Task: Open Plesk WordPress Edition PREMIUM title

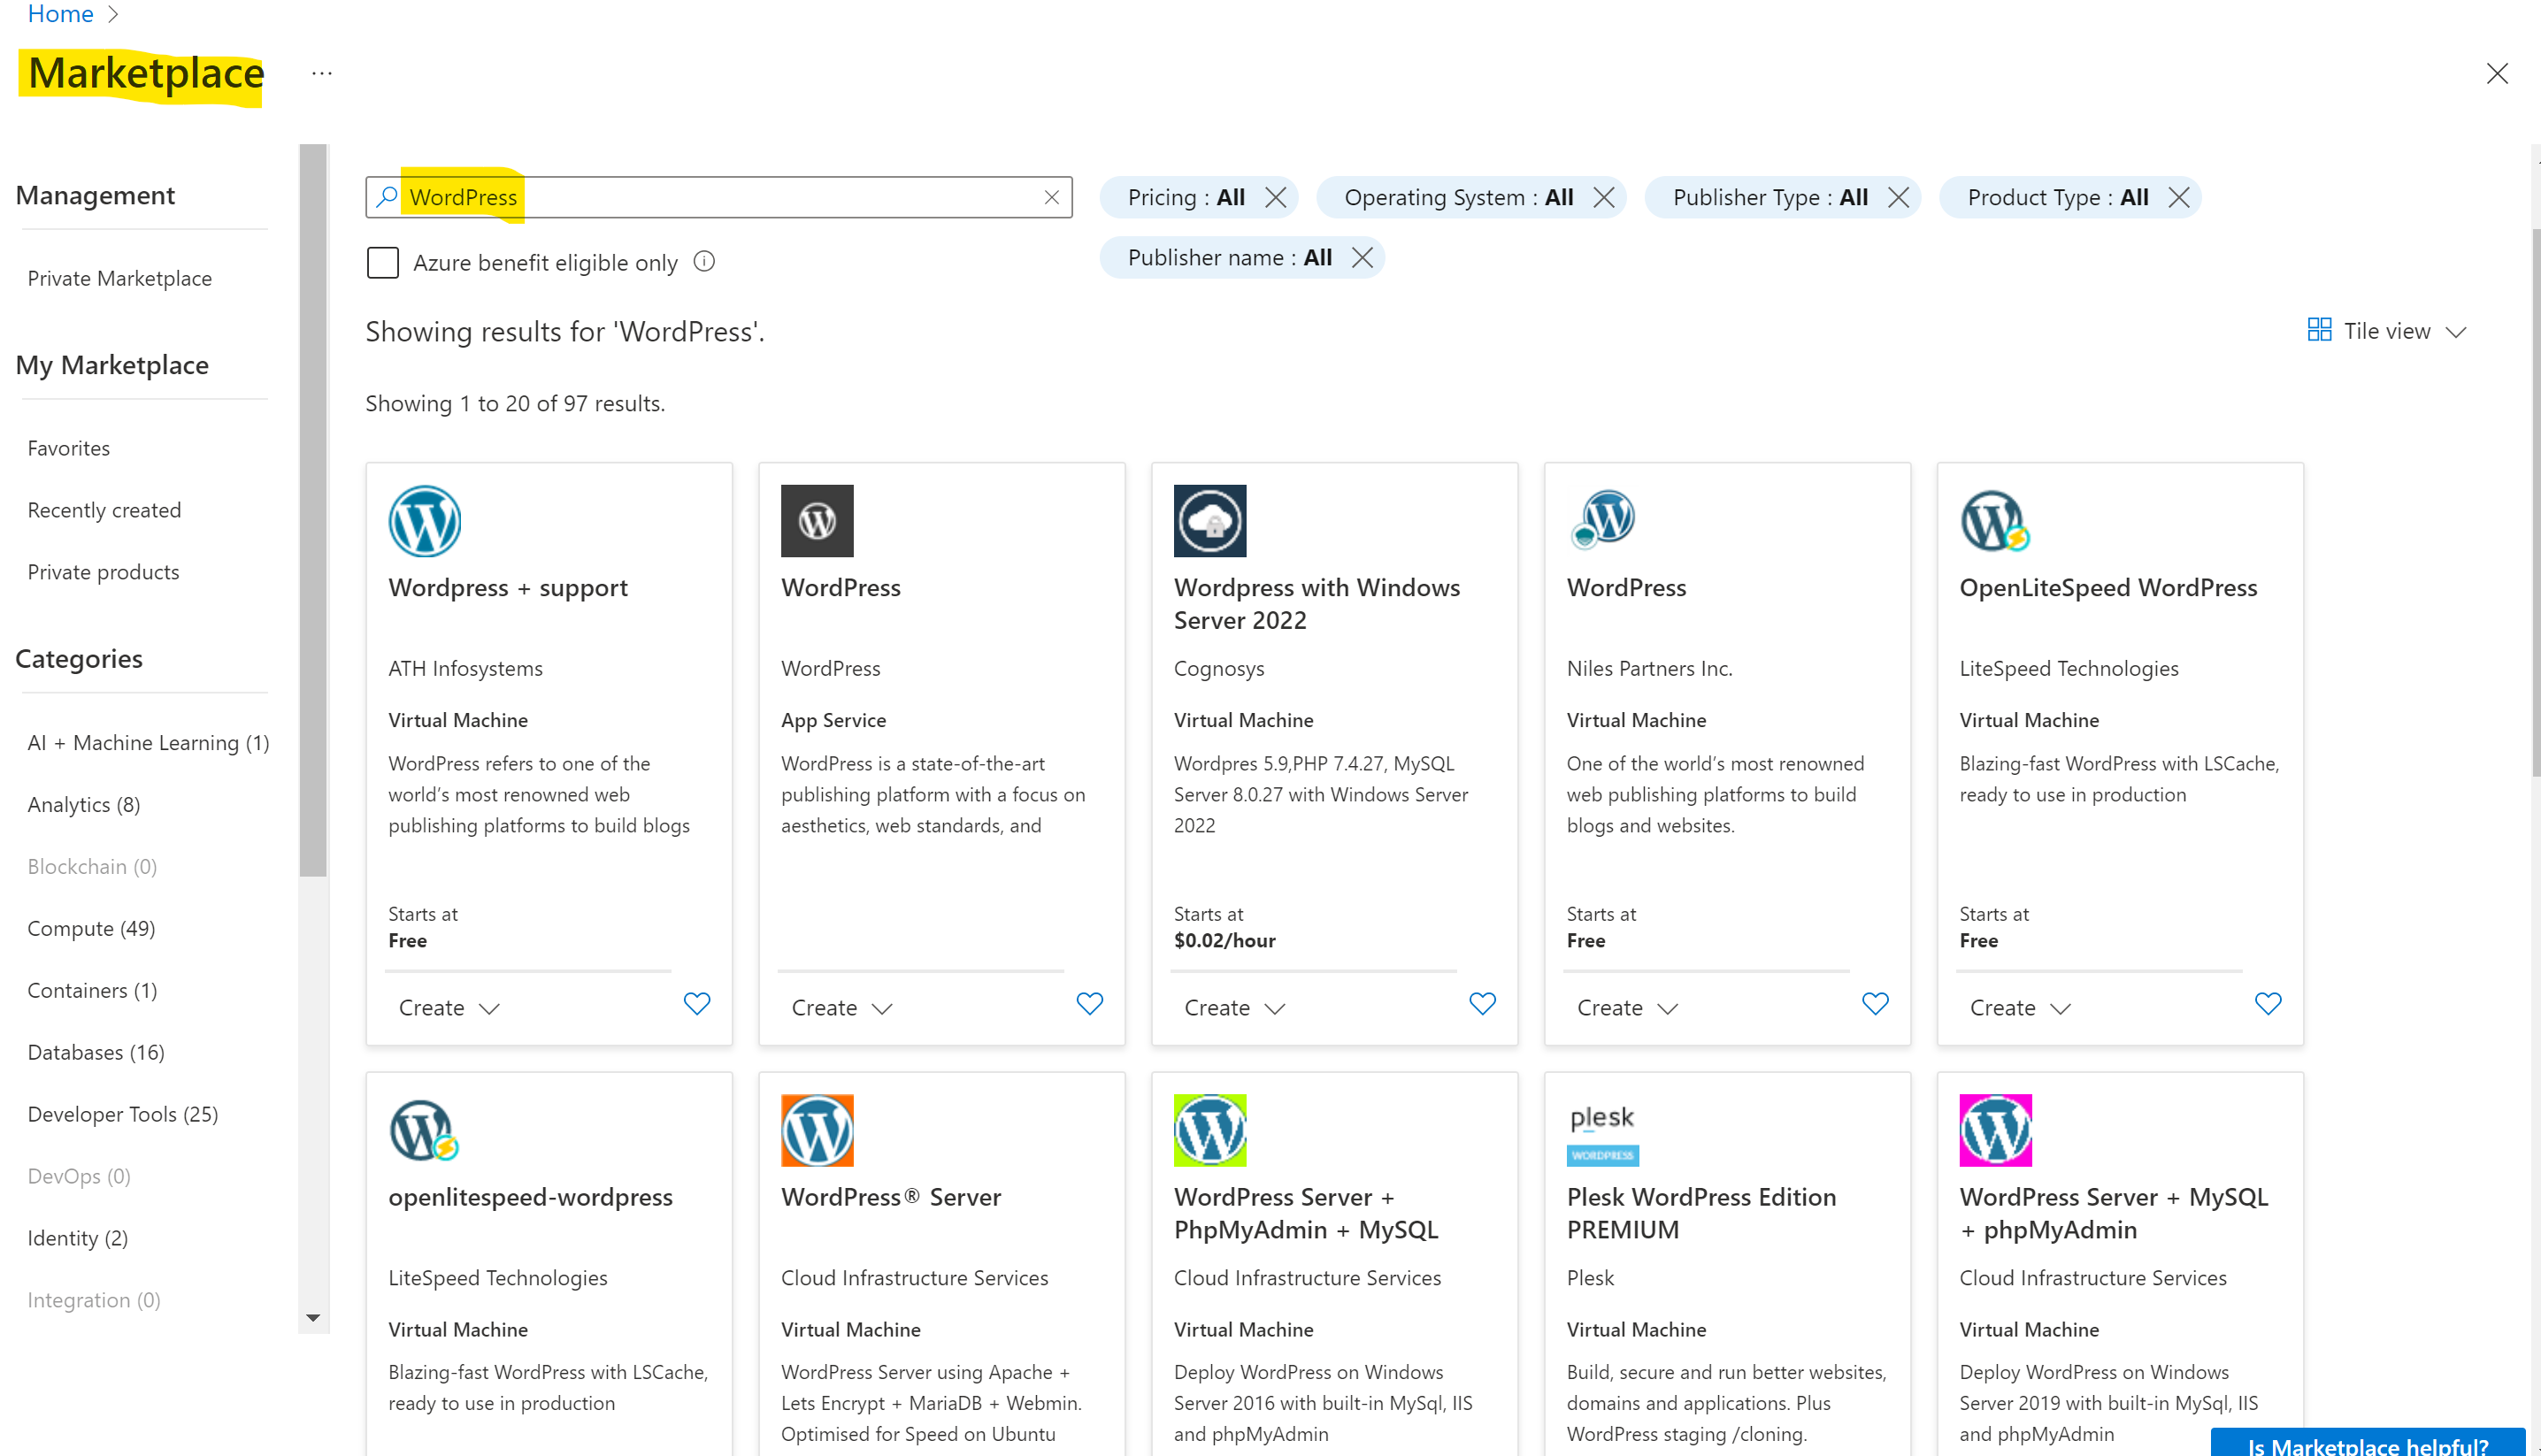Action: [x=1701, y=1213]
